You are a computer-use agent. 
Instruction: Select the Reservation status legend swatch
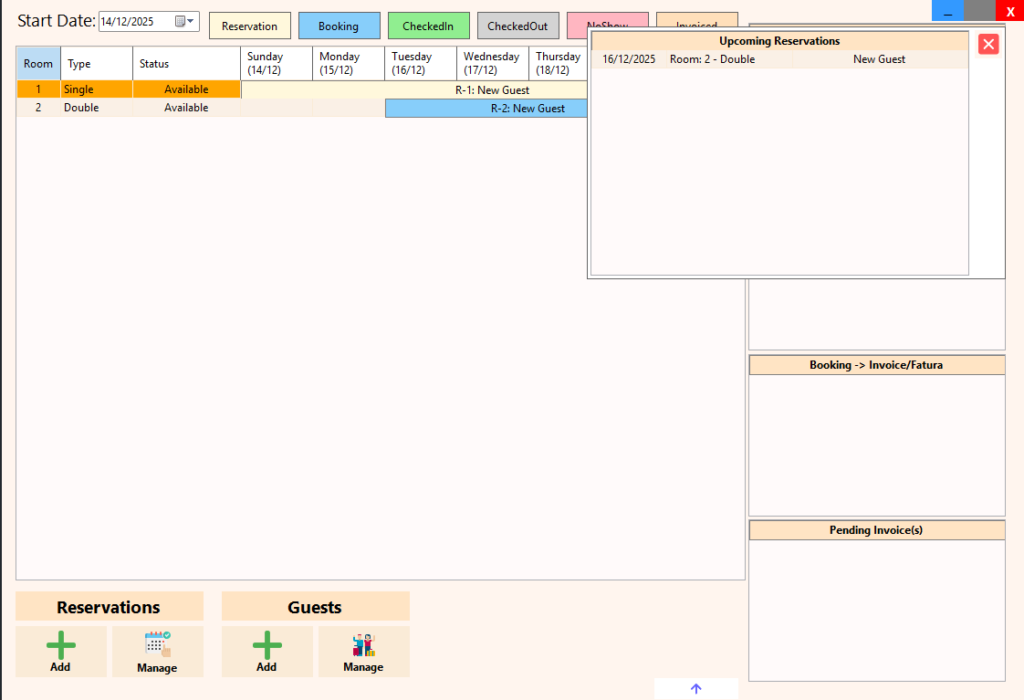pos(250,26)
